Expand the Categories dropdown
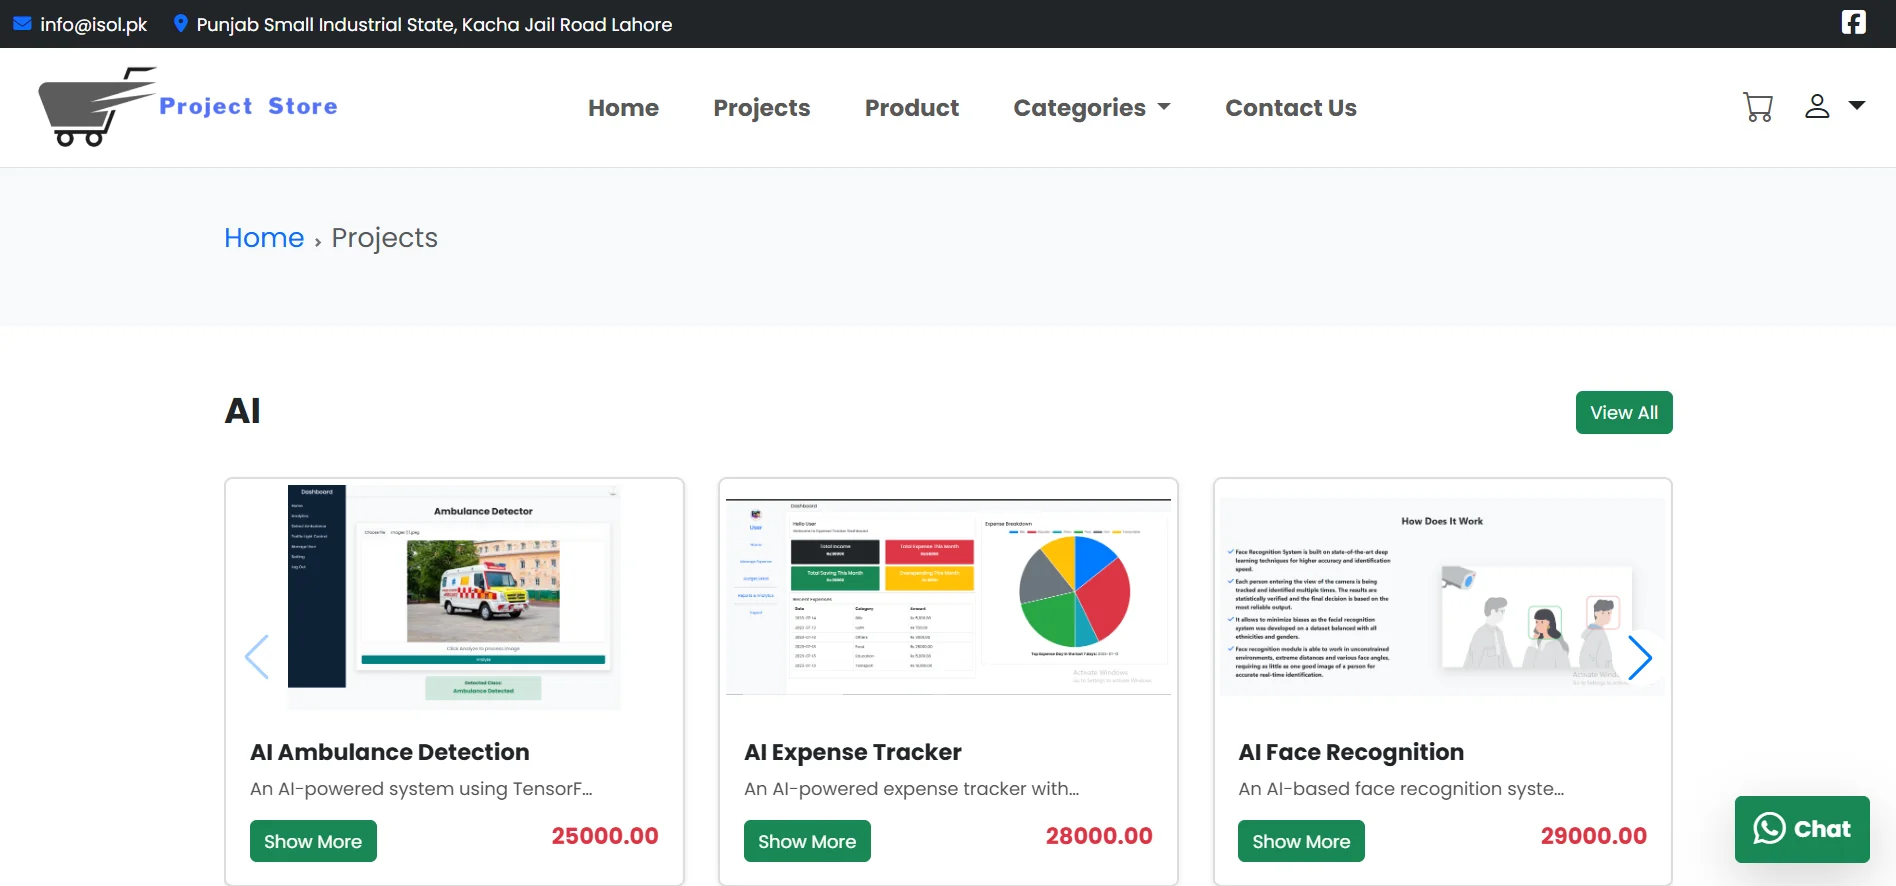This screenshot has width=1896, height=886. 1091,108
